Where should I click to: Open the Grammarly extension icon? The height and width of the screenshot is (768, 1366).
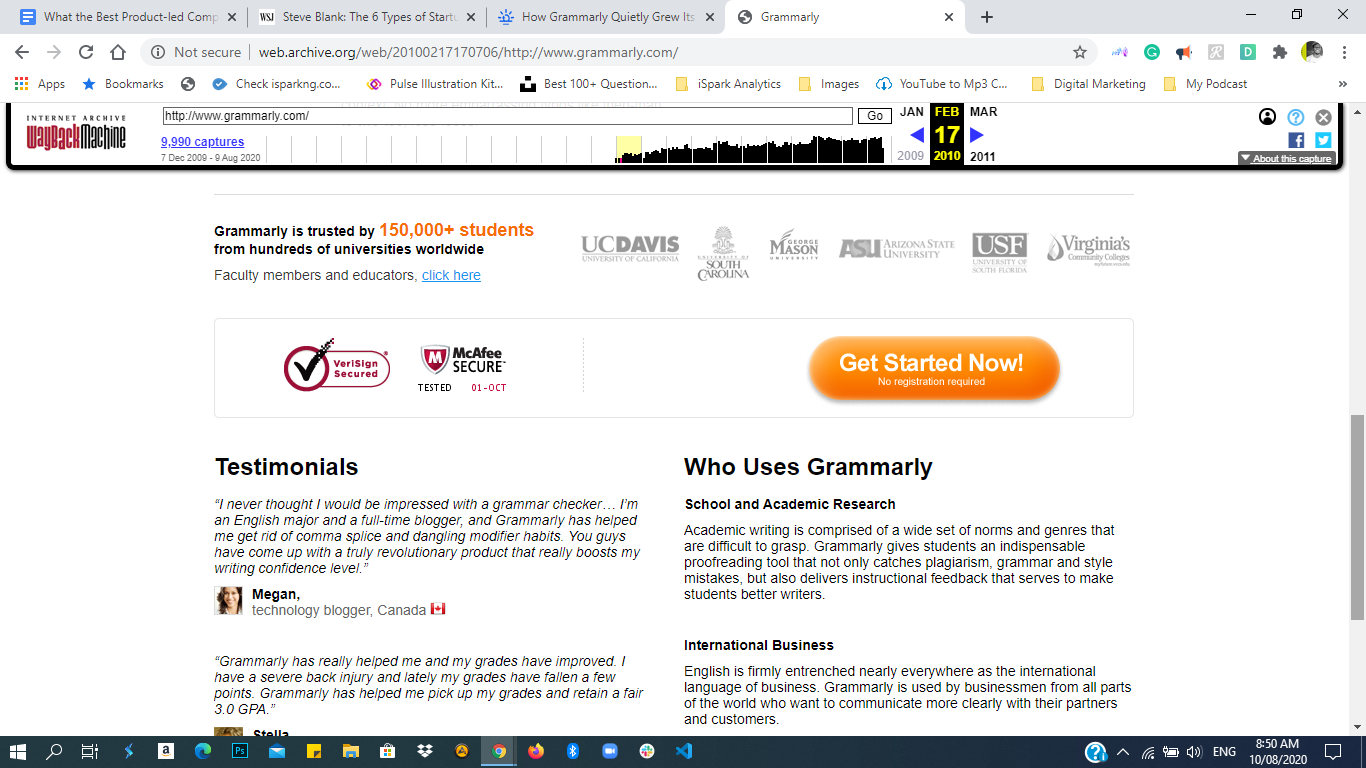click(1152, 52)
